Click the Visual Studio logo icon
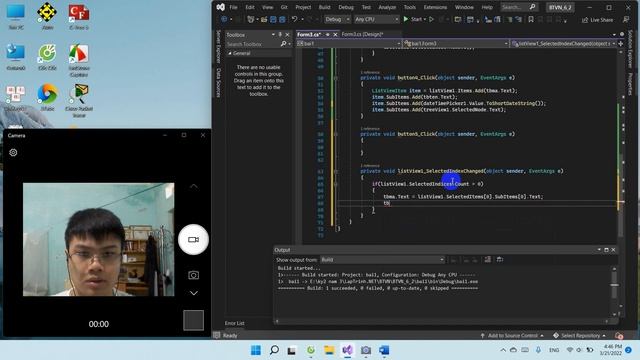 click(x=220, y=7)
